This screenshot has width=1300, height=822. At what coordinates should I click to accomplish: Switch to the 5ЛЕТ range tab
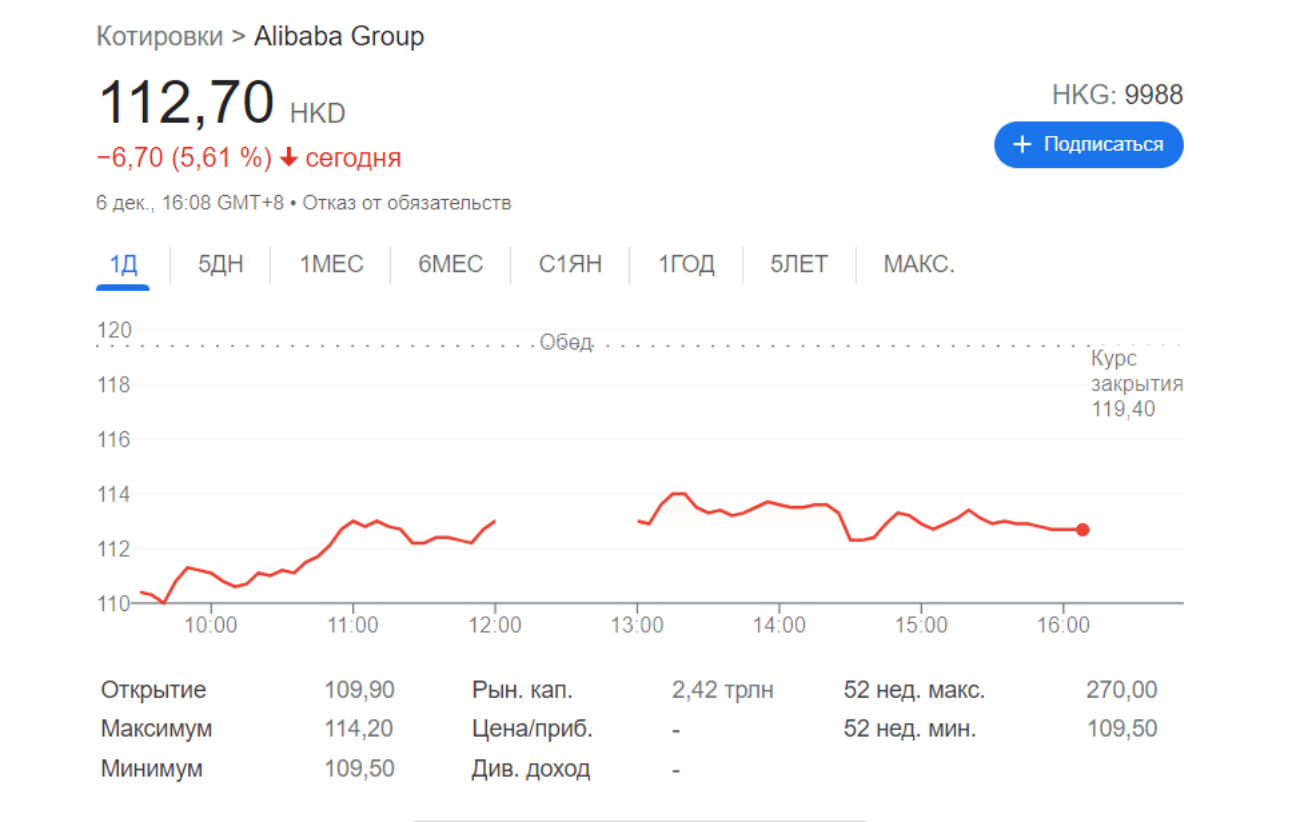click(799, 265)
